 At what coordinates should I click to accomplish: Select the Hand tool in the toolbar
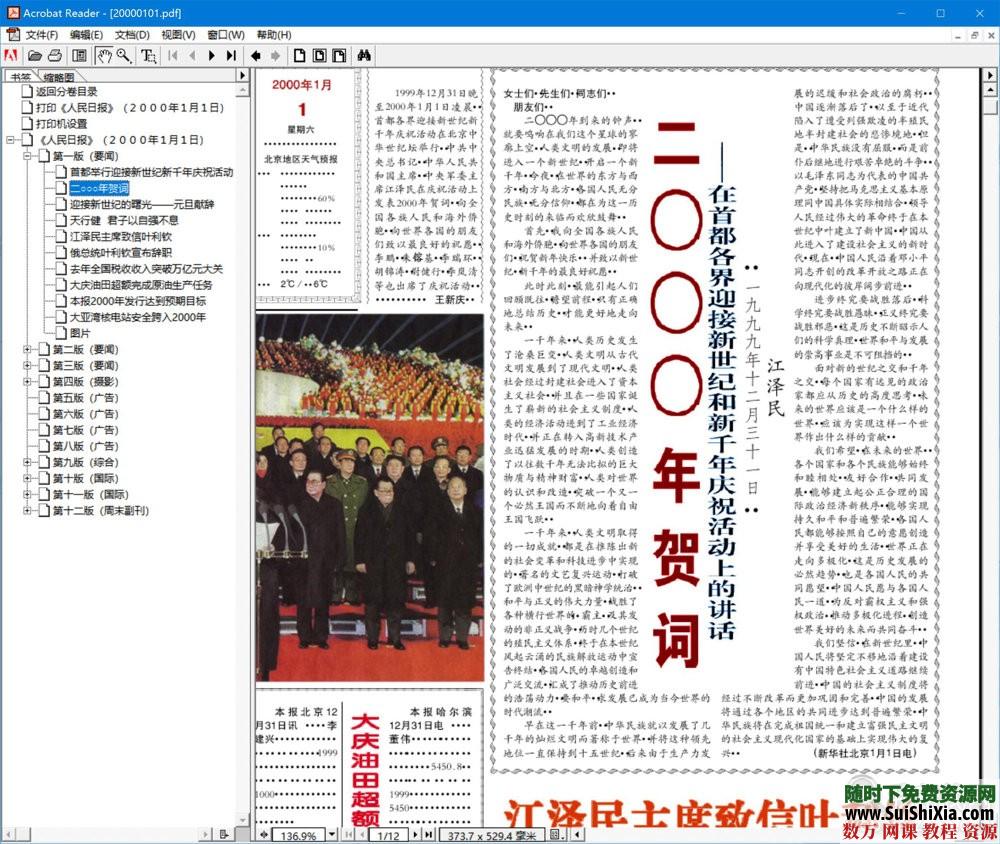103,56
